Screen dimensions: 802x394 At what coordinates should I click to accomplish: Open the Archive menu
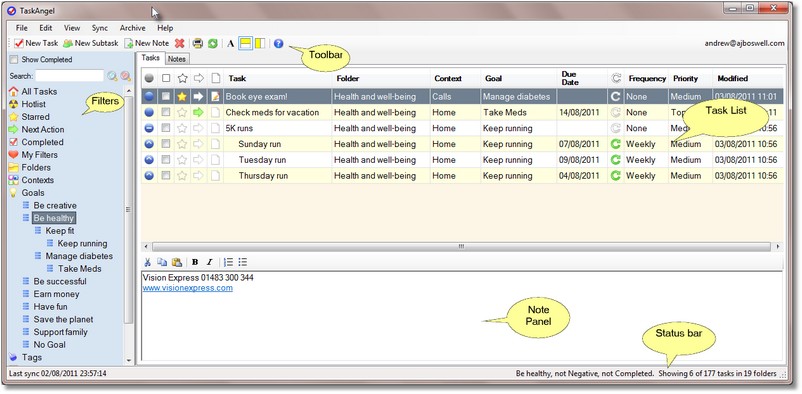tap(132, 28)
